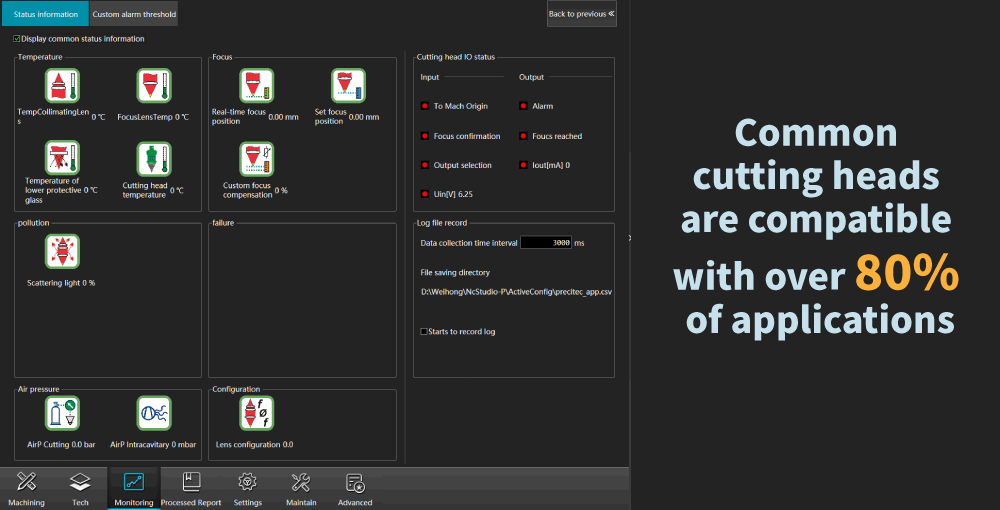The height and width of the screenshot is (510, 1000).
Task: Click the To Mach Origin indicator
Action: pyautogui.click(x=424, y=106)
